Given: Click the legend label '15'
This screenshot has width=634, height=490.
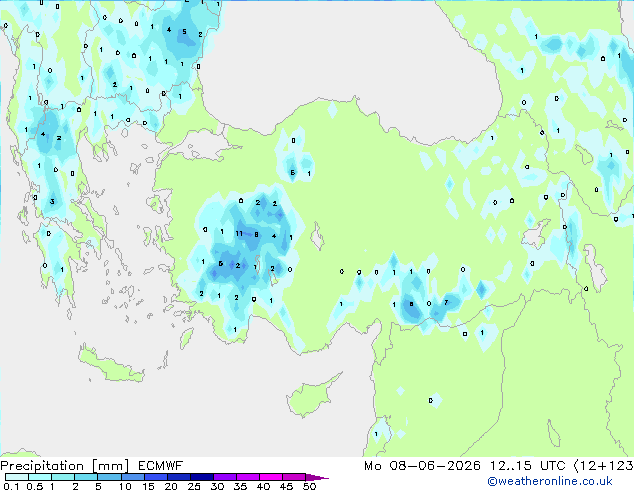Looking at the screenshot, I should pos(148,486).
